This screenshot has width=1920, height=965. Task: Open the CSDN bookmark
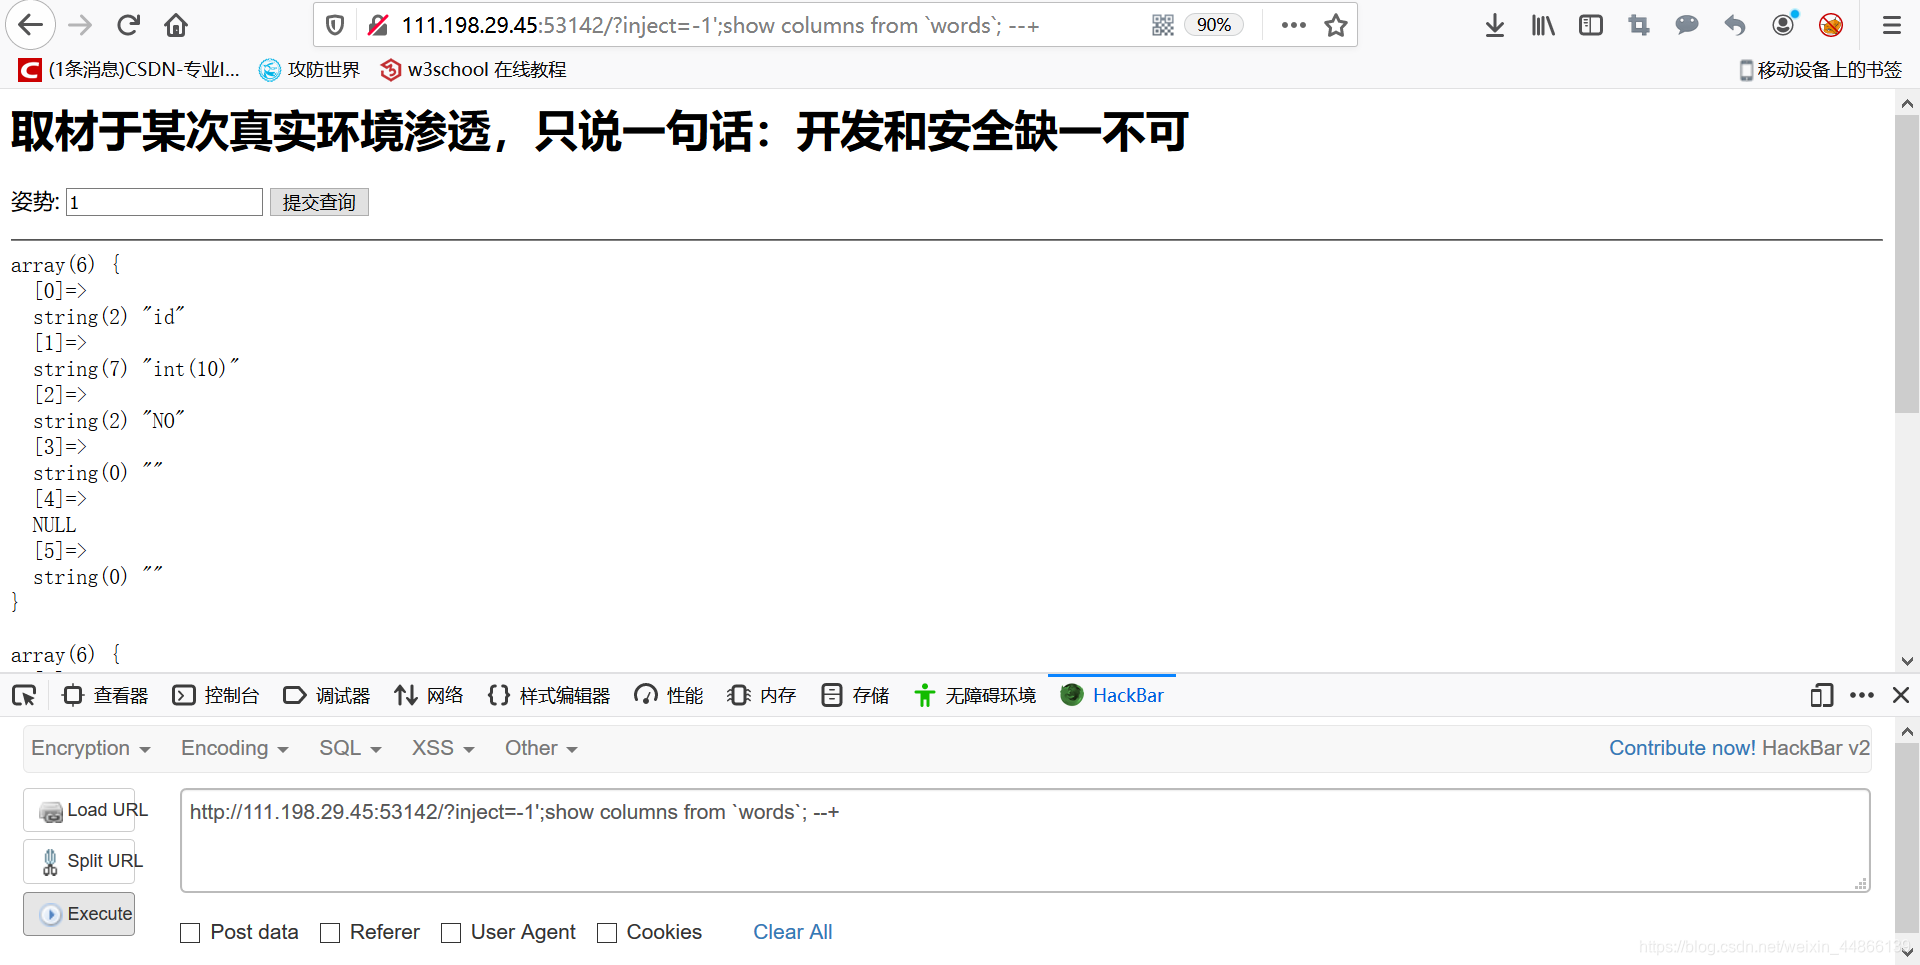click(x=129, y=70)
